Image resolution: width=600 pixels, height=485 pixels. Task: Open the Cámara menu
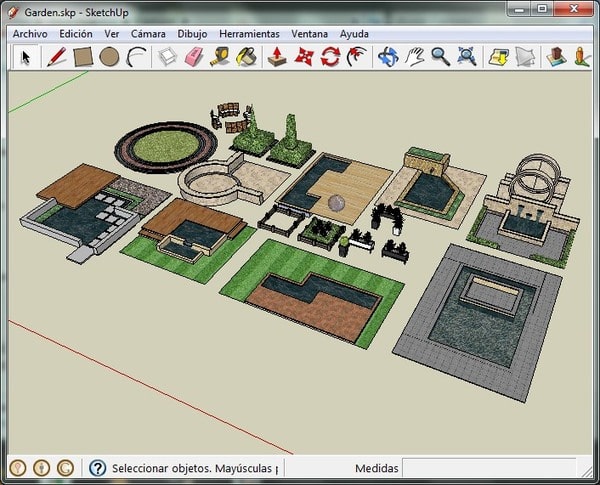click(x=148, y=33)
